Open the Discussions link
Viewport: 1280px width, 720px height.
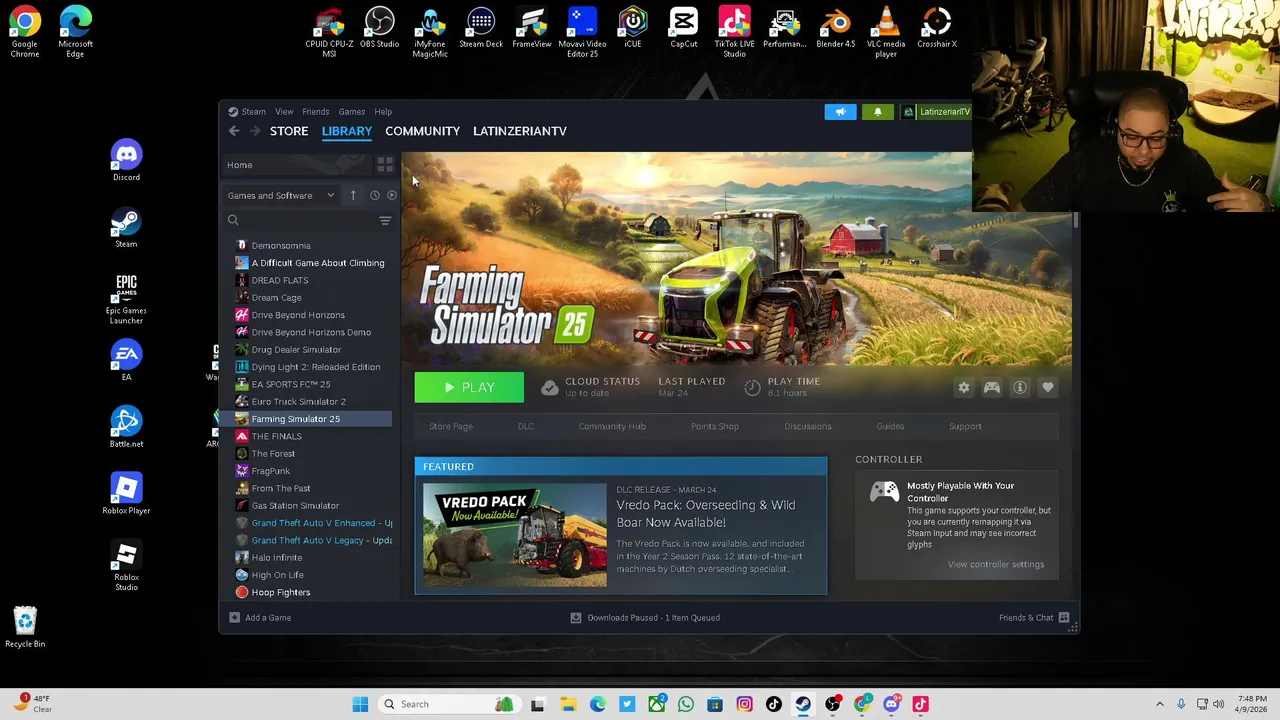point(808,427)
